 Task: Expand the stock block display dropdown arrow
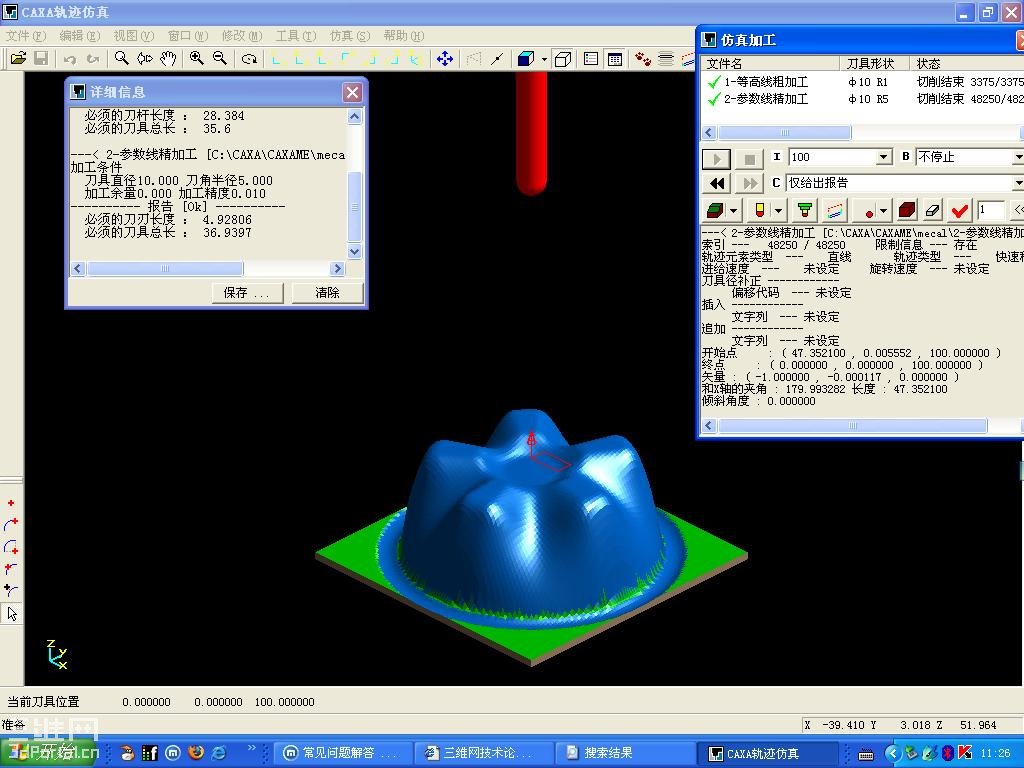point(733,211)
